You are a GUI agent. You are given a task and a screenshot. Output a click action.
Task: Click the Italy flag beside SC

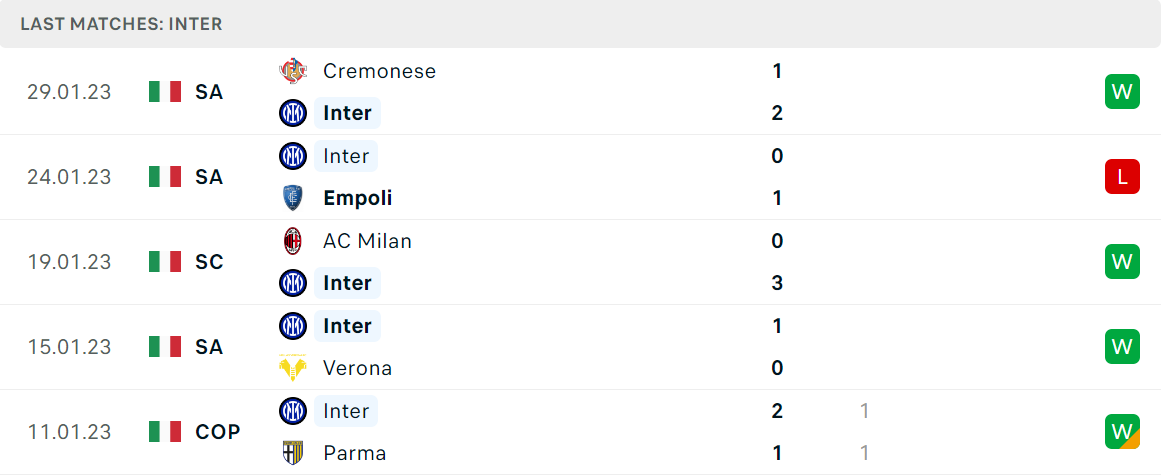pyautogui.click(x=165, y=262)
